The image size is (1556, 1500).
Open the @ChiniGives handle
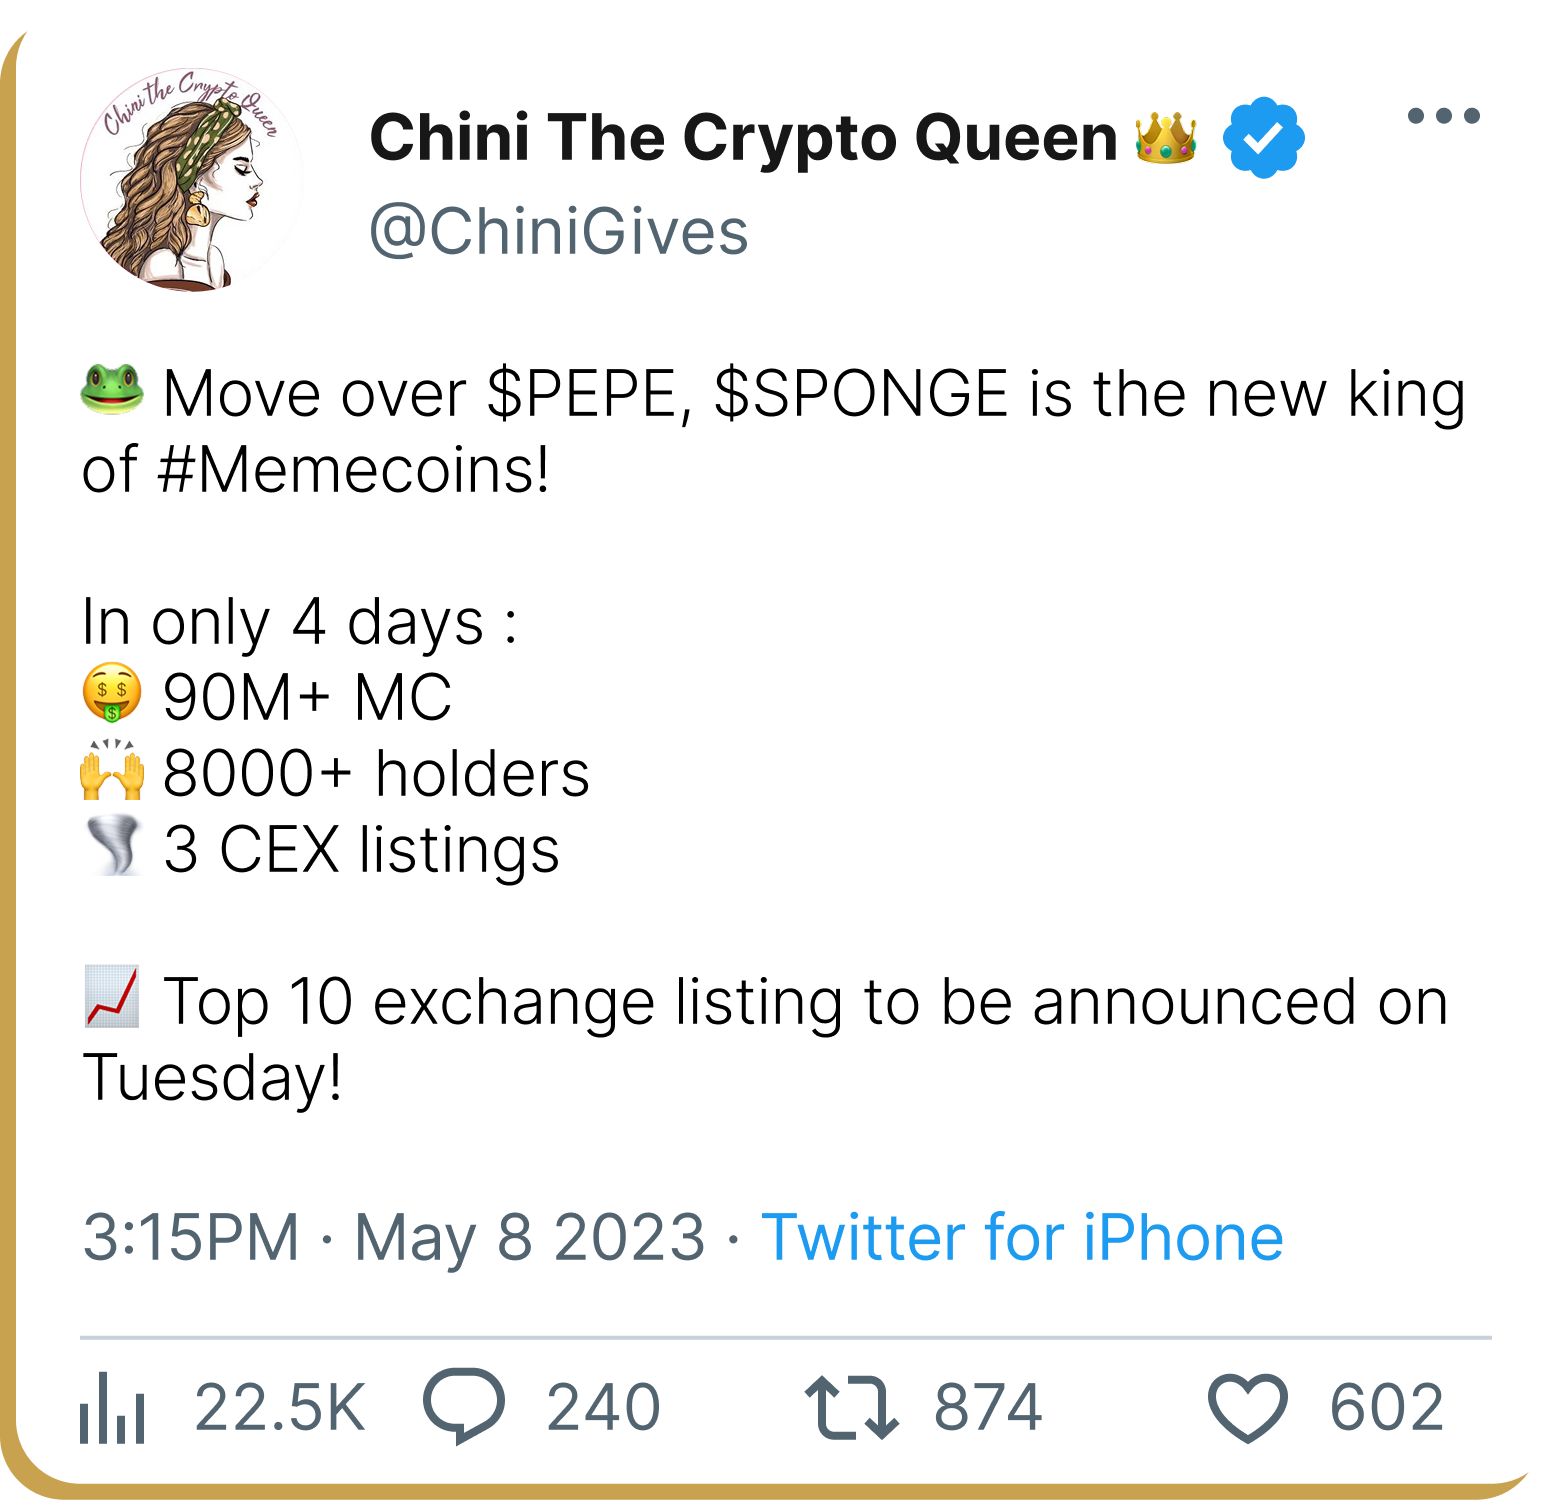pyautogui.click(x=558, y=232)
